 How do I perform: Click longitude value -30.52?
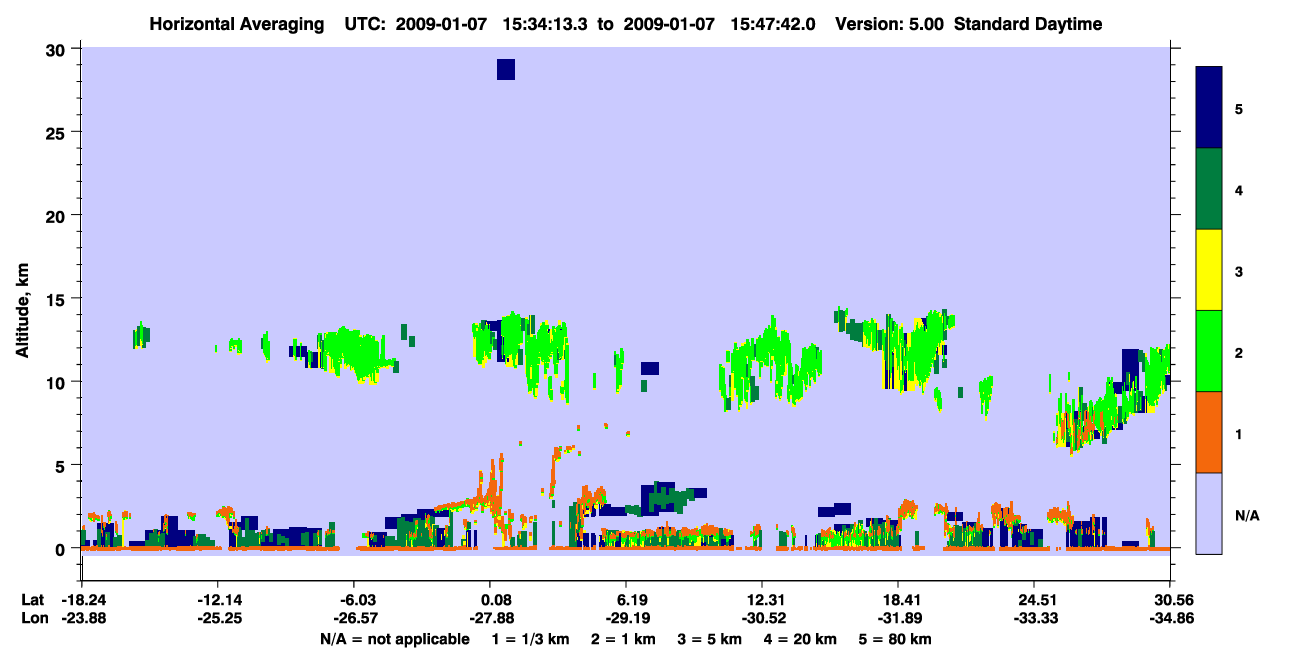coord(762,618)
